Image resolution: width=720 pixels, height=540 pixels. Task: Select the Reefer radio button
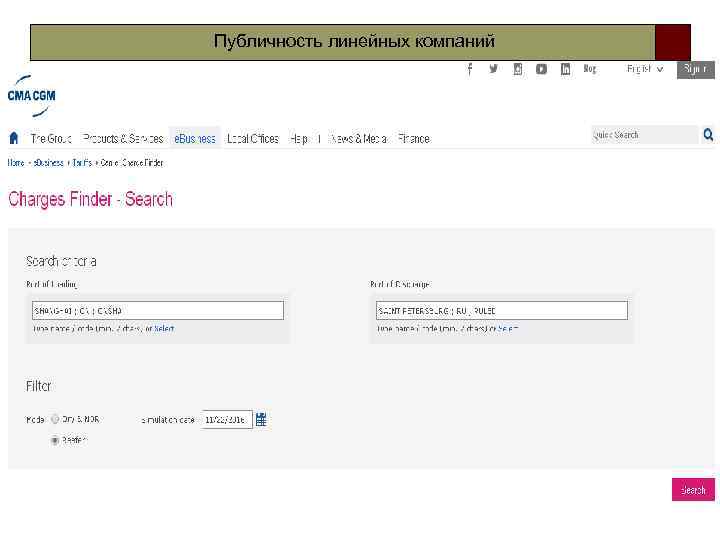pyautogui.click(x=55, y=440)
